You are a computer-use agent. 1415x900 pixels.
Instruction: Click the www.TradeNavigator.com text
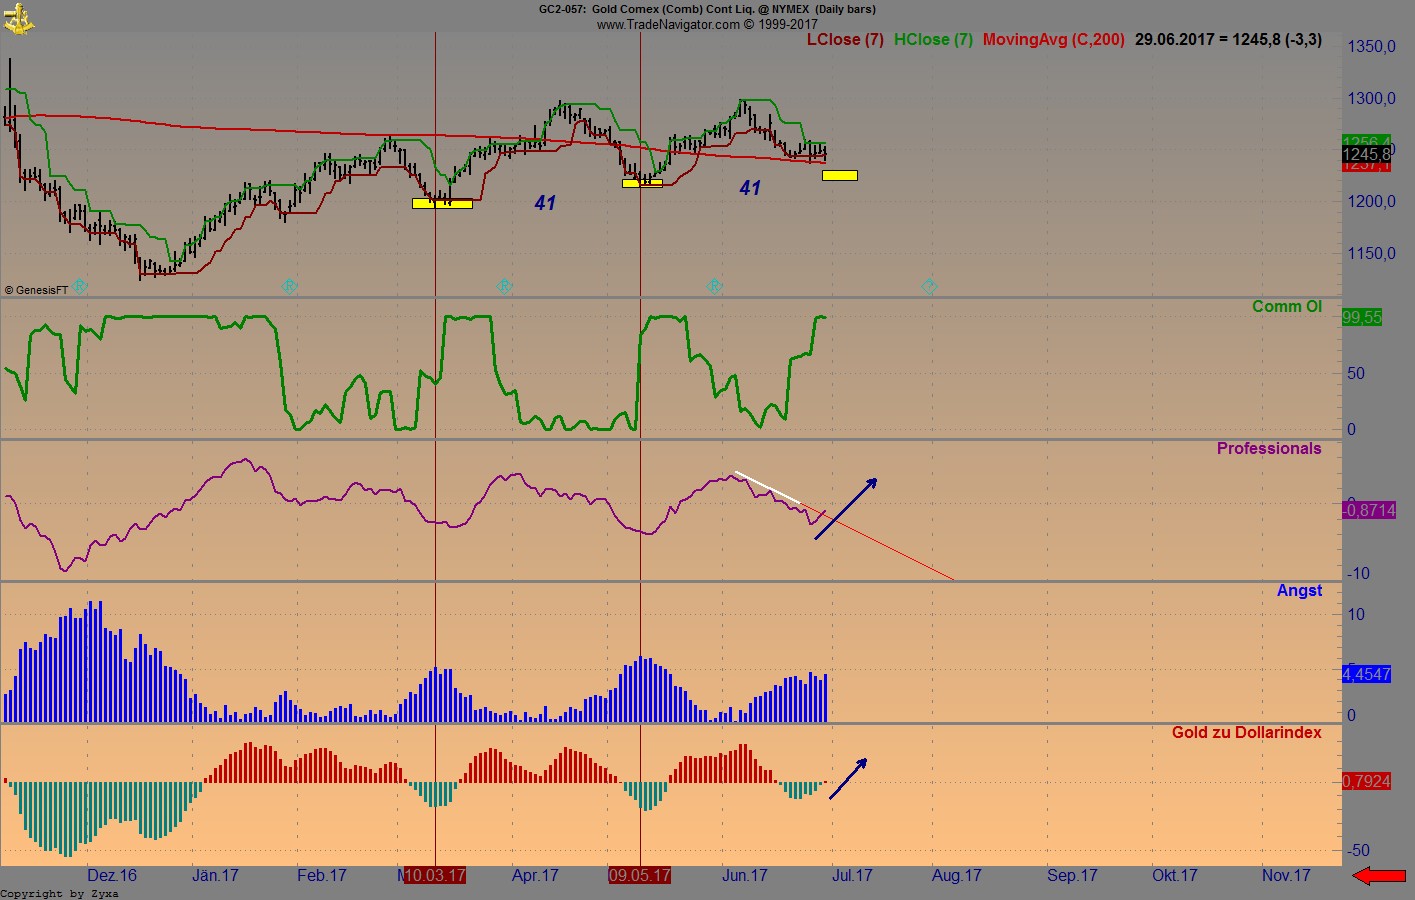click(707, 24)
